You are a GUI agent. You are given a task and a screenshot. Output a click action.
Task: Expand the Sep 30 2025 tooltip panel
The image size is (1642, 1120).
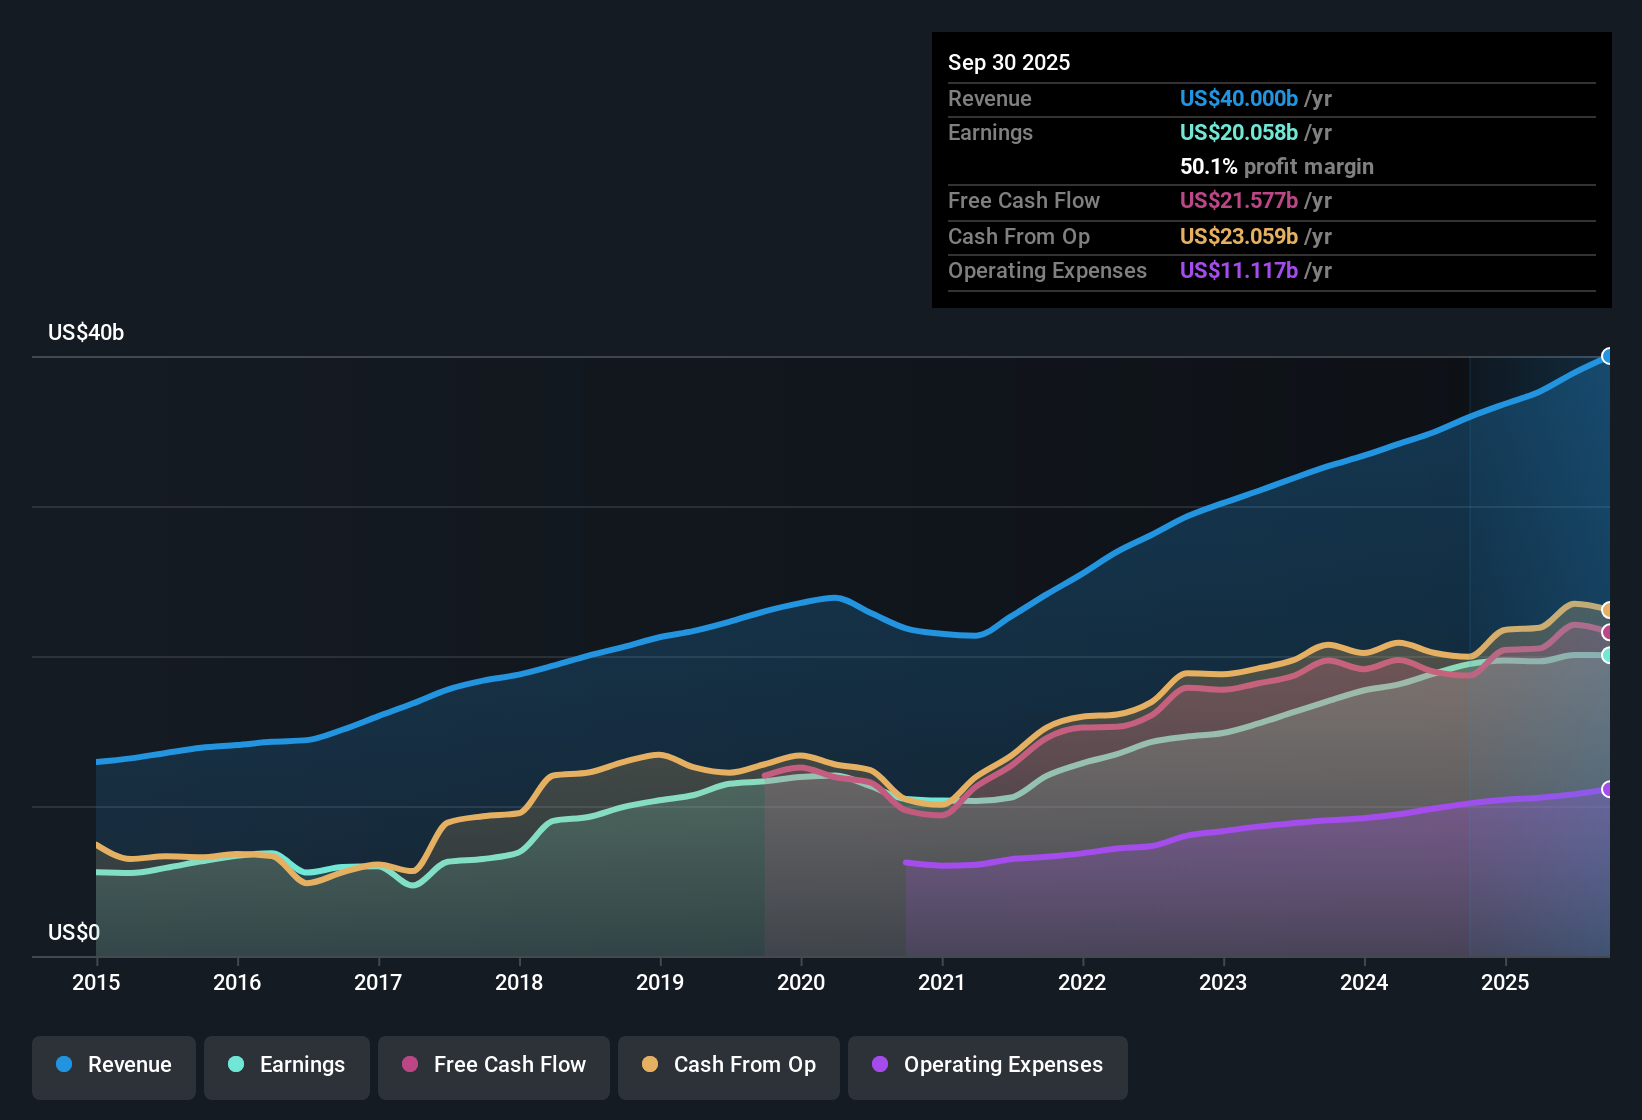coord(1009,62)
